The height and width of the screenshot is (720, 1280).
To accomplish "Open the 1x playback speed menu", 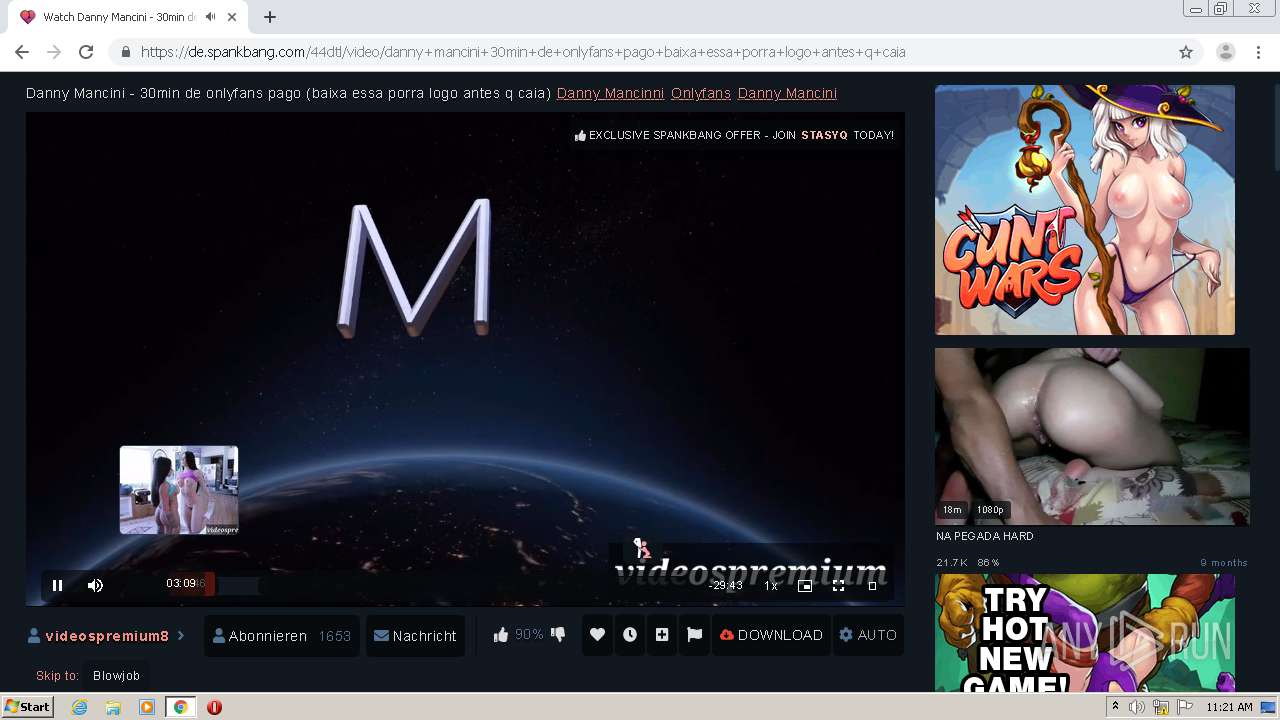I will 771,586.
